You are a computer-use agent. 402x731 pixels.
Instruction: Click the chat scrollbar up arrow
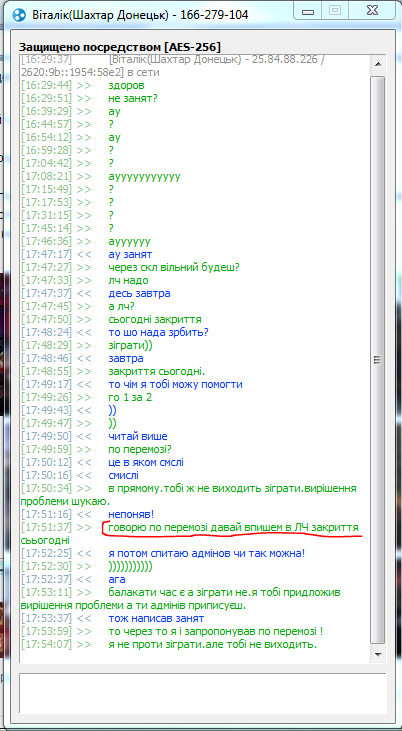pos(378,64)
